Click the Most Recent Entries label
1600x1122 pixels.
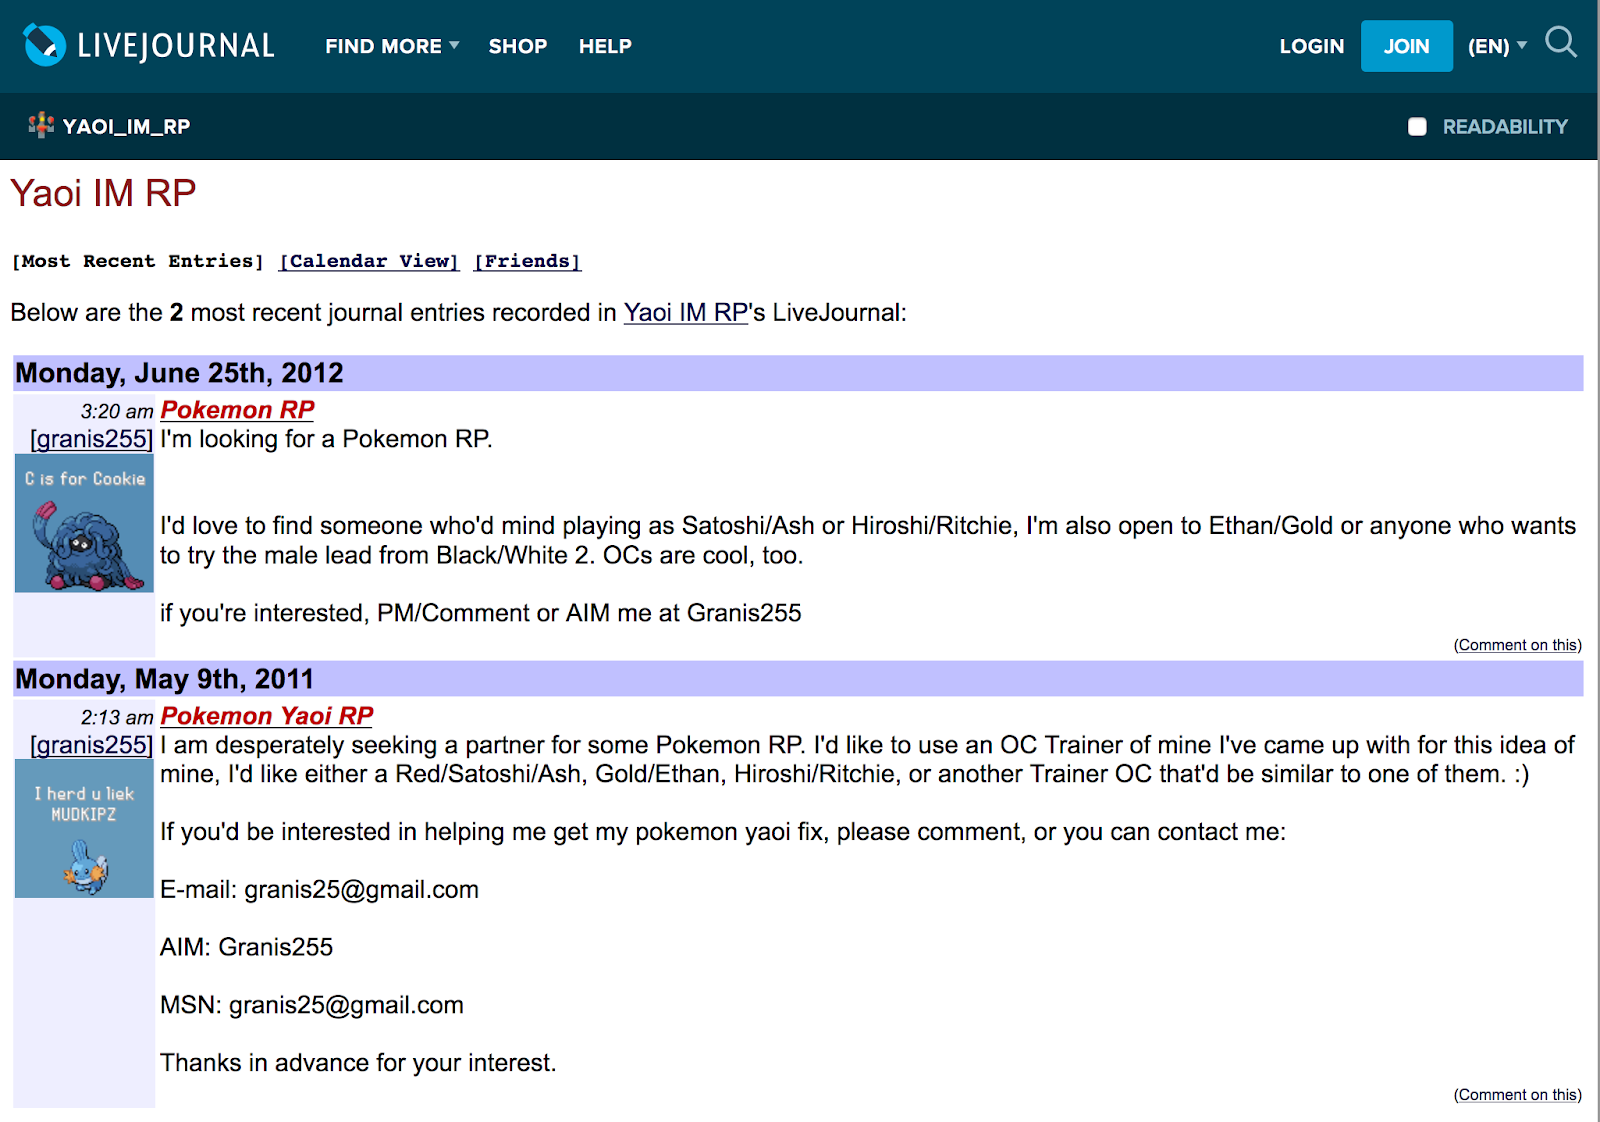pyautogui.click(x=138, y=261)
